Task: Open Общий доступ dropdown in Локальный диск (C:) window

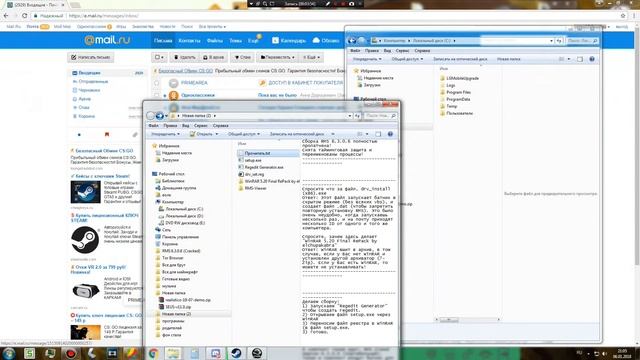Action: [x=407, y=59]
